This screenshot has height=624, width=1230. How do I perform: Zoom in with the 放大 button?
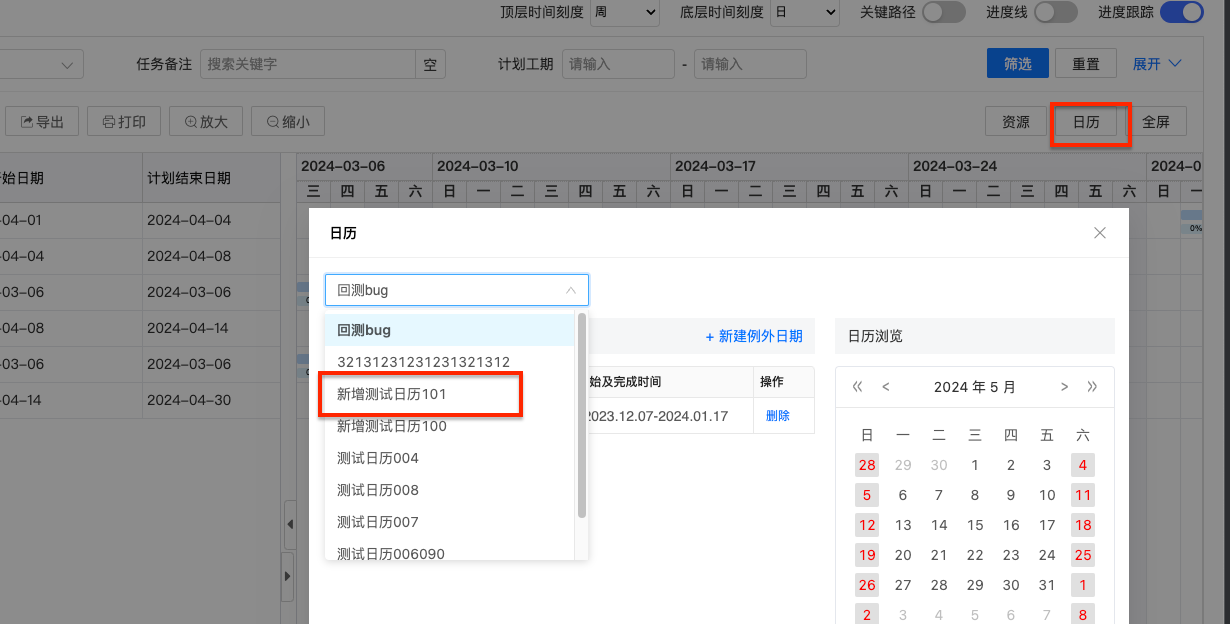(x=205, y=122)
